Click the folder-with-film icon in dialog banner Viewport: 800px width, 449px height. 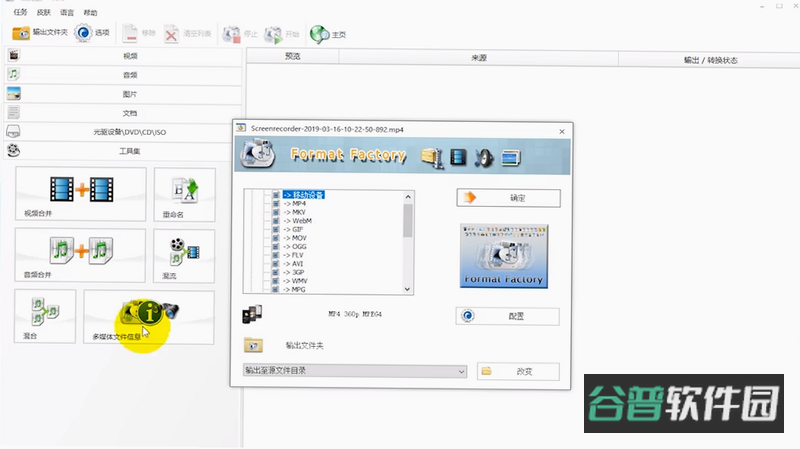[x=432, y=158]
